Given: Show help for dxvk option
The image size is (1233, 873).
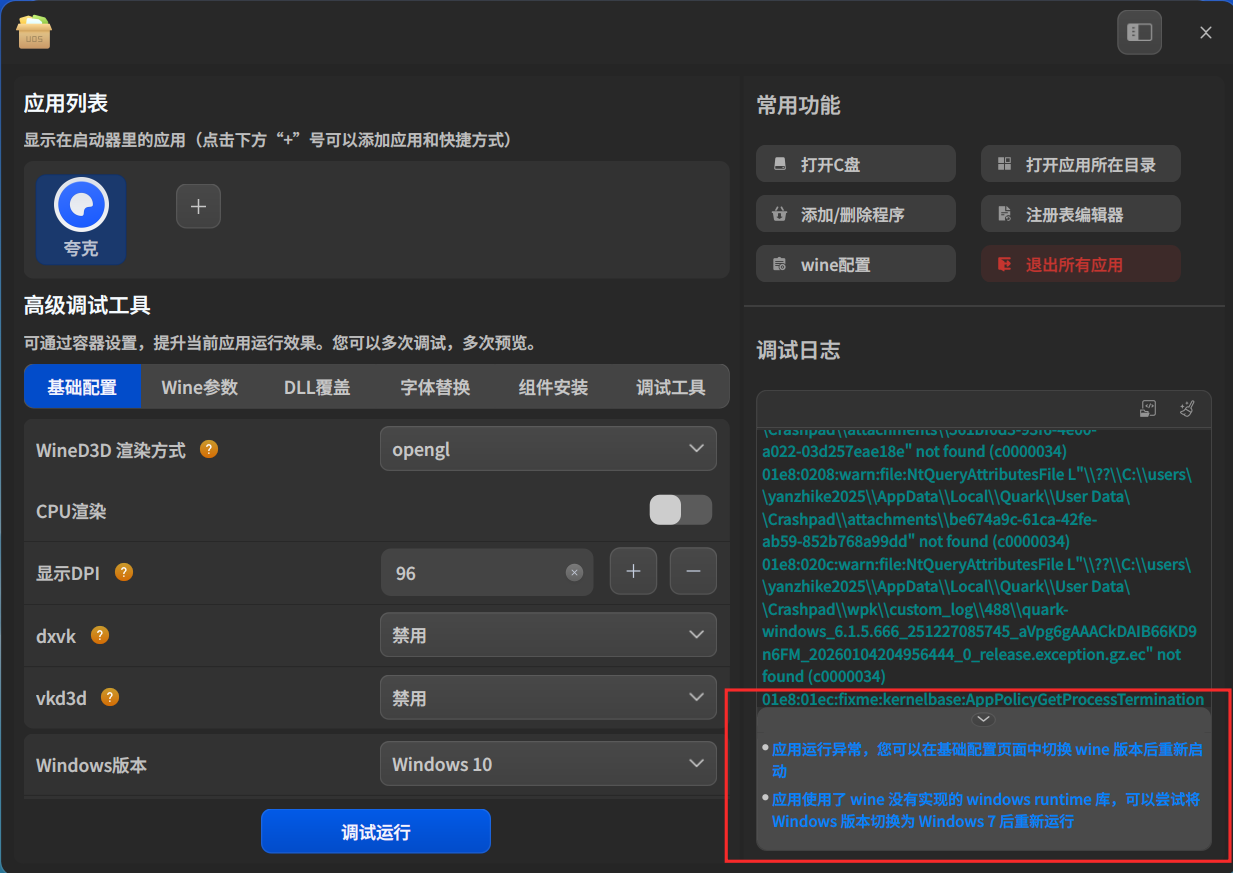Looking at the screenshot, I should point(100,635).
